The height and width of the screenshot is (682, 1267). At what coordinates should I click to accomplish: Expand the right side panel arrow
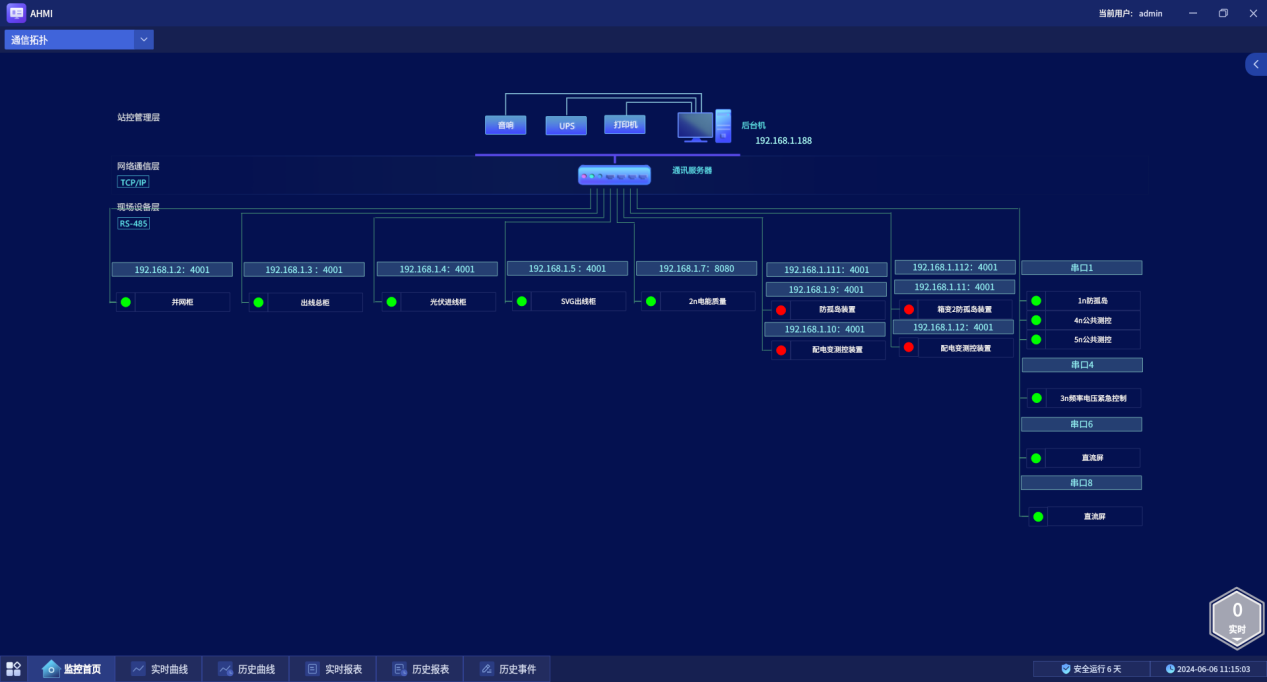[x=1256, y=64]
